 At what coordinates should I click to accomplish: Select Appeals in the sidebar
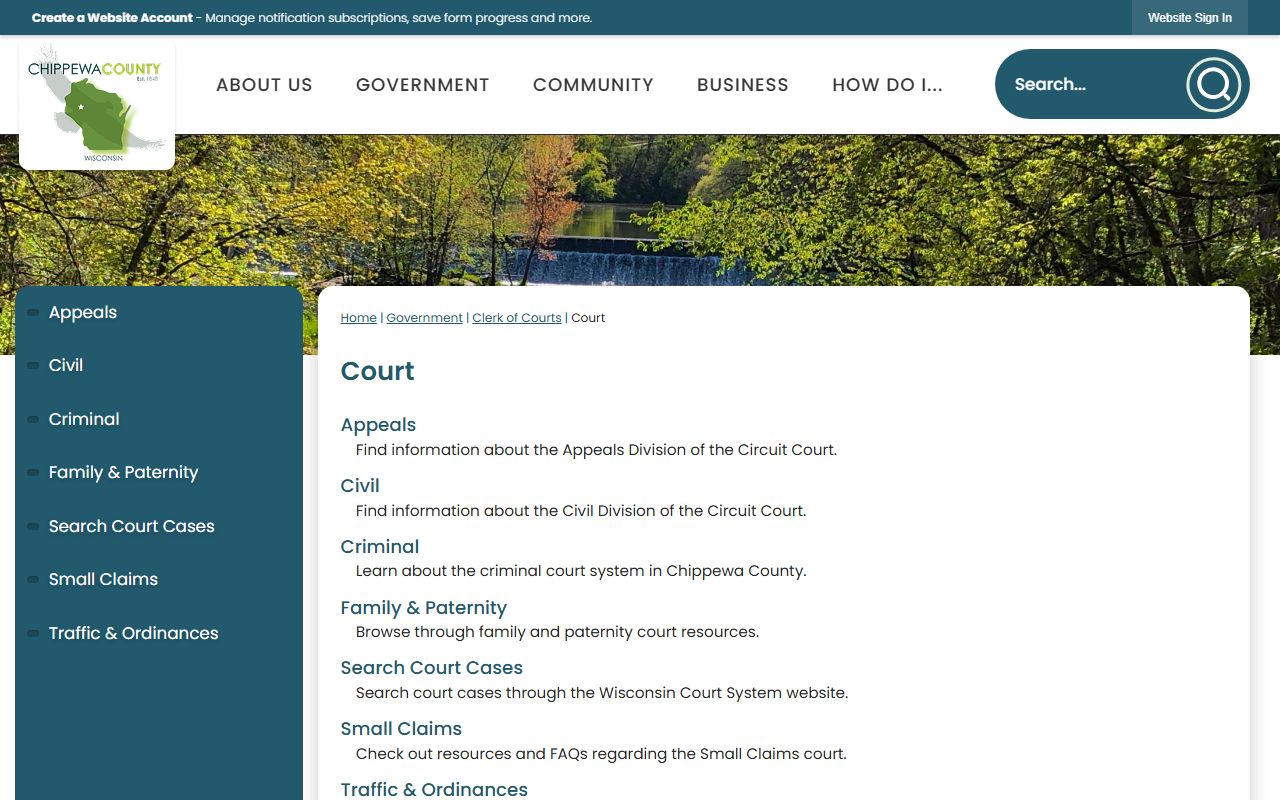83,312
